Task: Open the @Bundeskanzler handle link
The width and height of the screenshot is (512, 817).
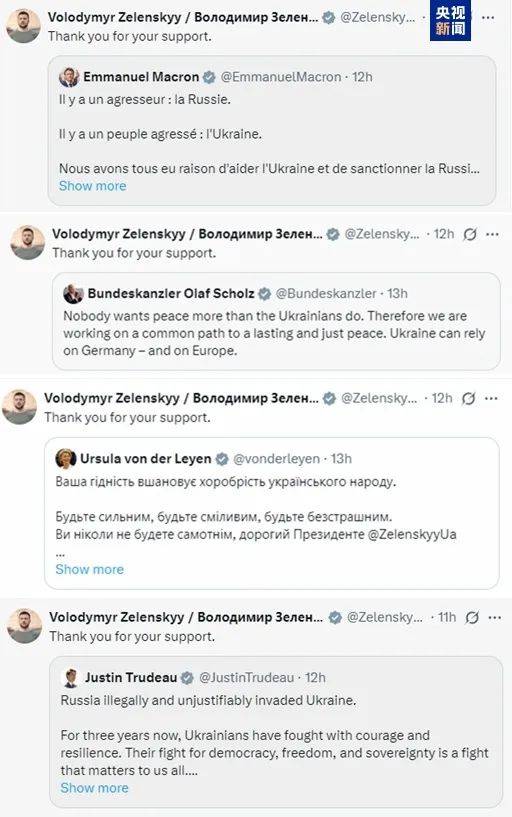Action: point(326,294)
